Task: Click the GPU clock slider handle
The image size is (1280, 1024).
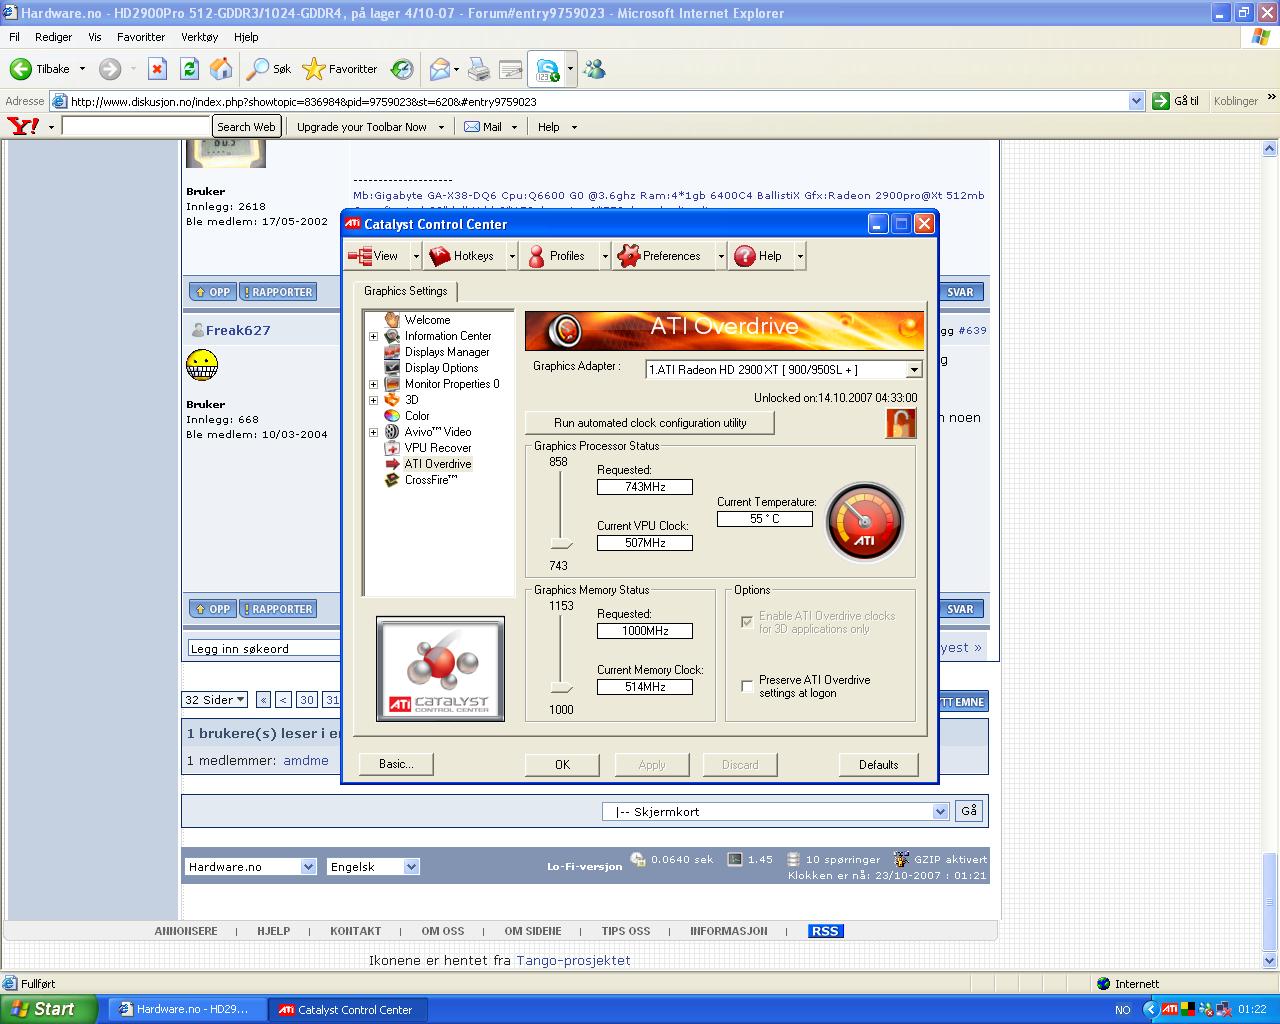Action: click(x=561, y=543)
